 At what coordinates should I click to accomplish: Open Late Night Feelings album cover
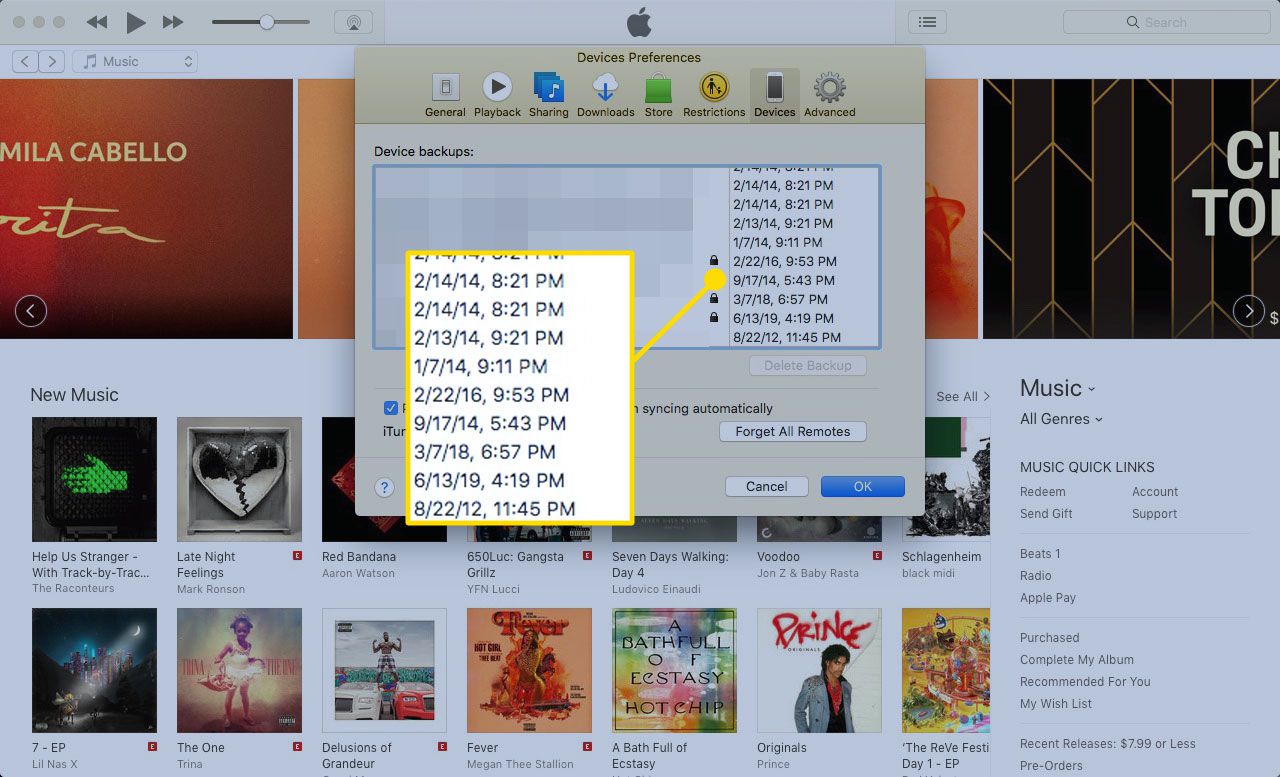(x=239, y=479)
